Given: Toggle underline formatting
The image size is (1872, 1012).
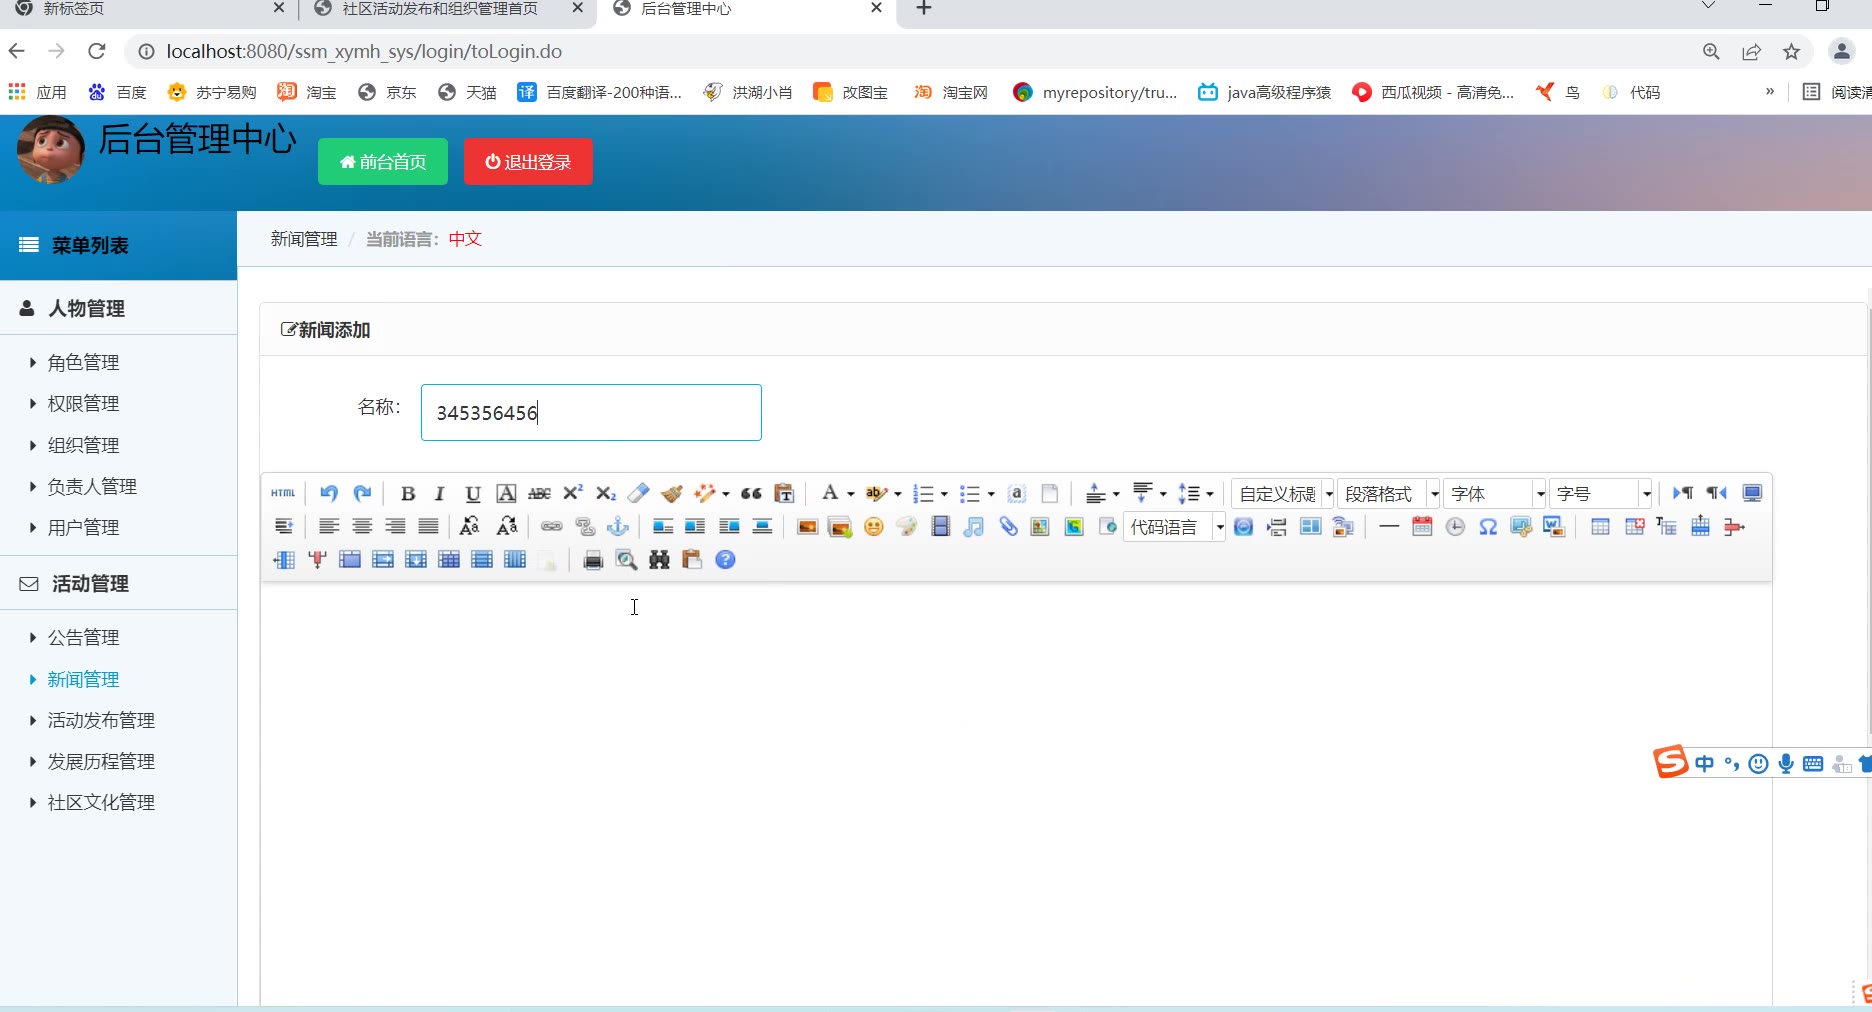Looking at the screenshot, I should click(473, 493).
